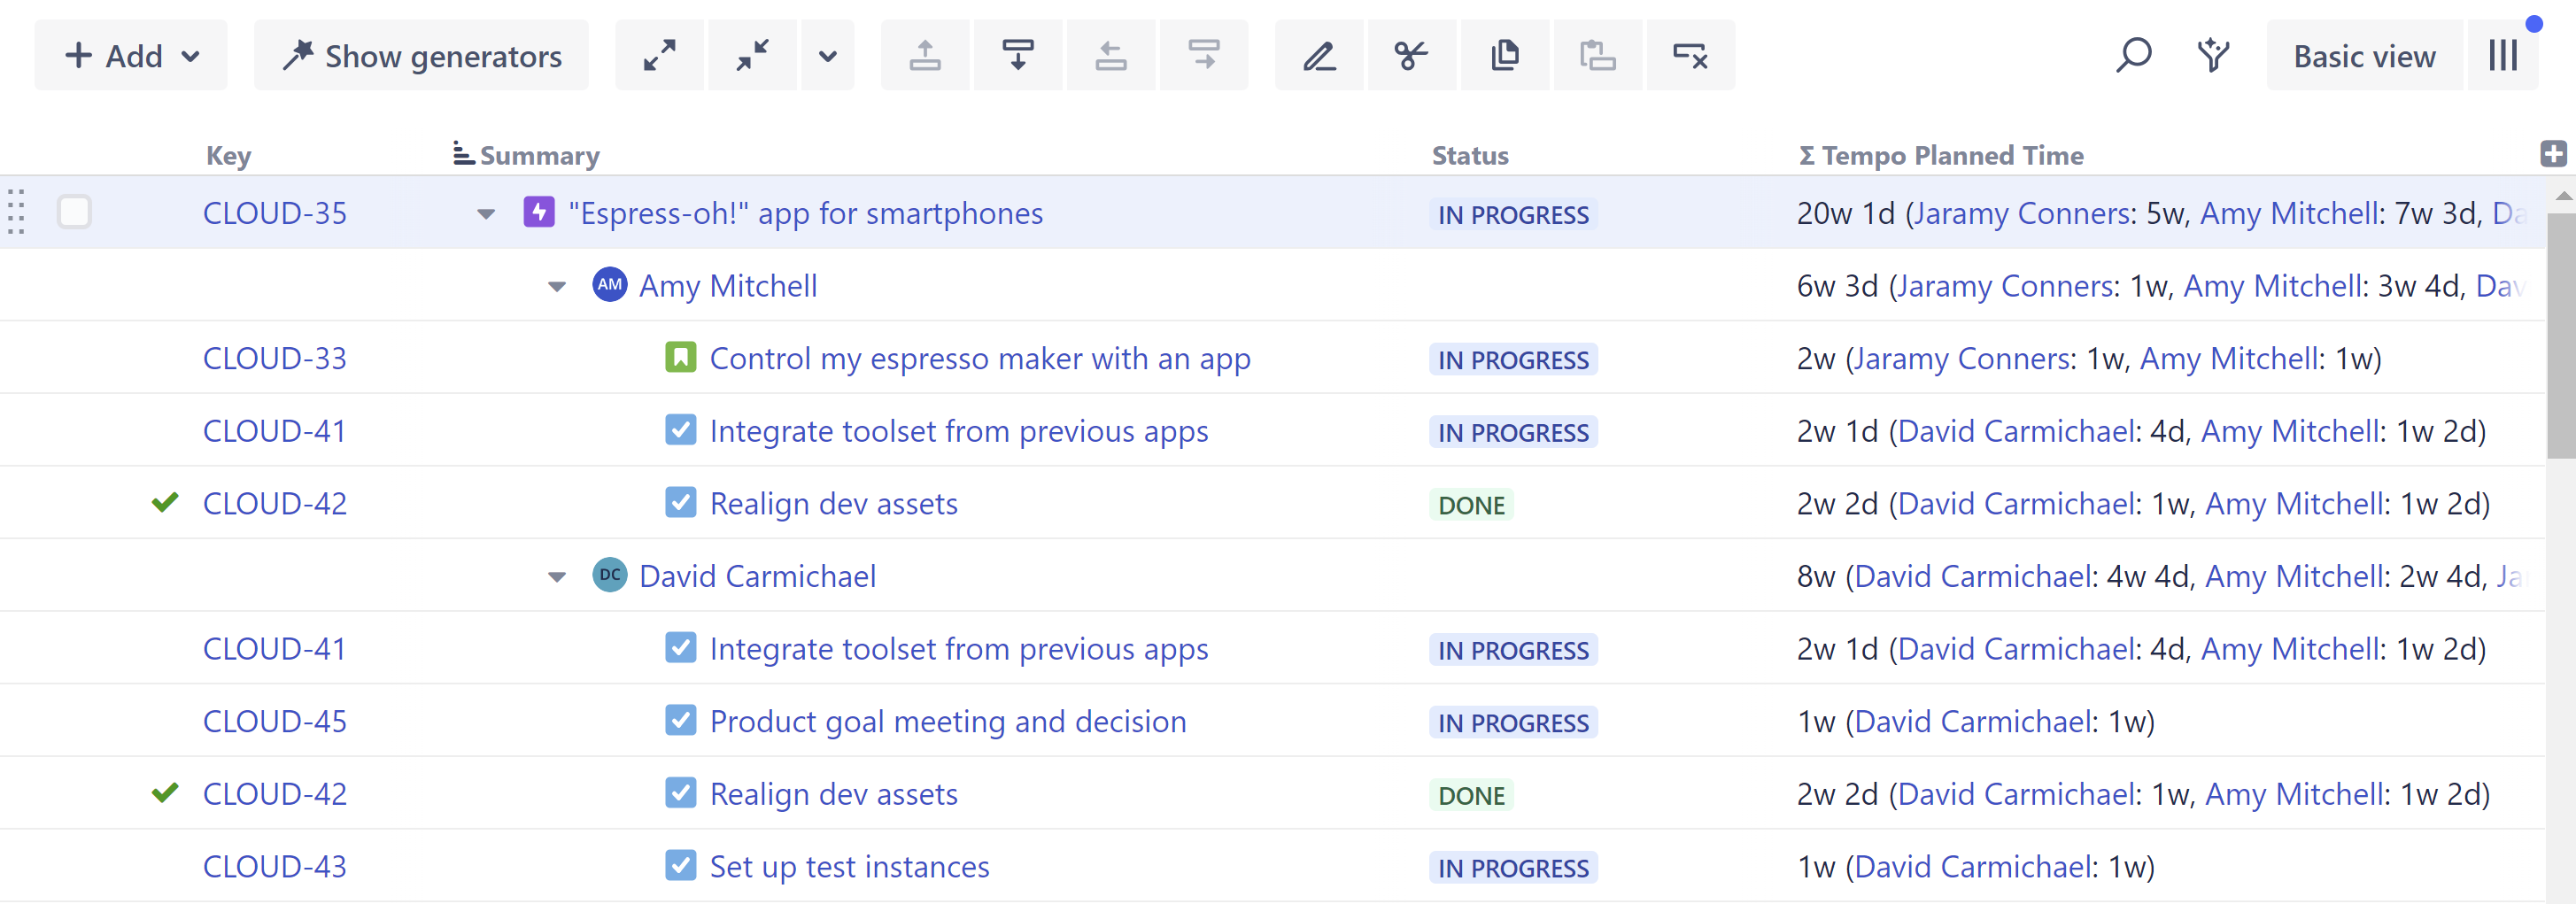
Task: Open the column layout icon at top right
Action: point(2503,55)
